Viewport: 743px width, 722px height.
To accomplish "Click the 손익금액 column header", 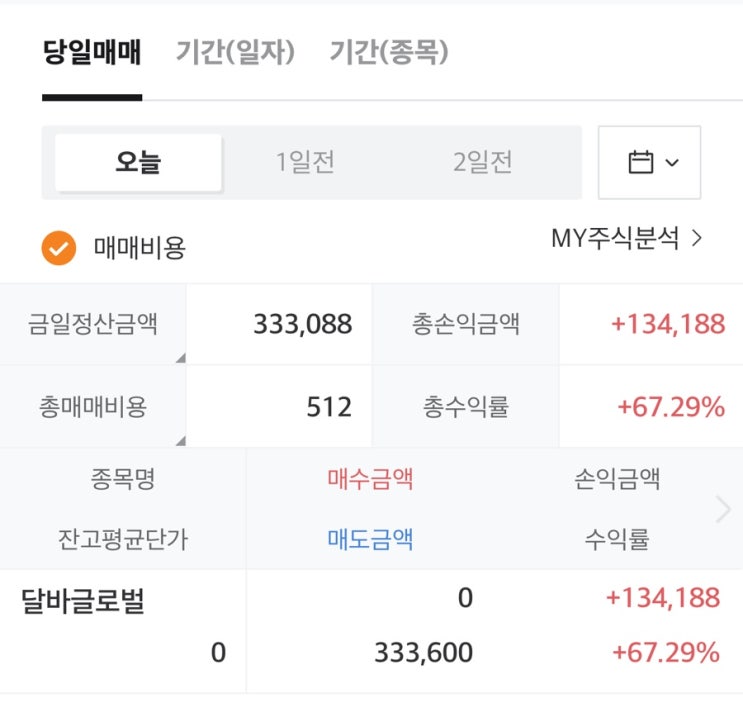I will click(x=617, y=479).
